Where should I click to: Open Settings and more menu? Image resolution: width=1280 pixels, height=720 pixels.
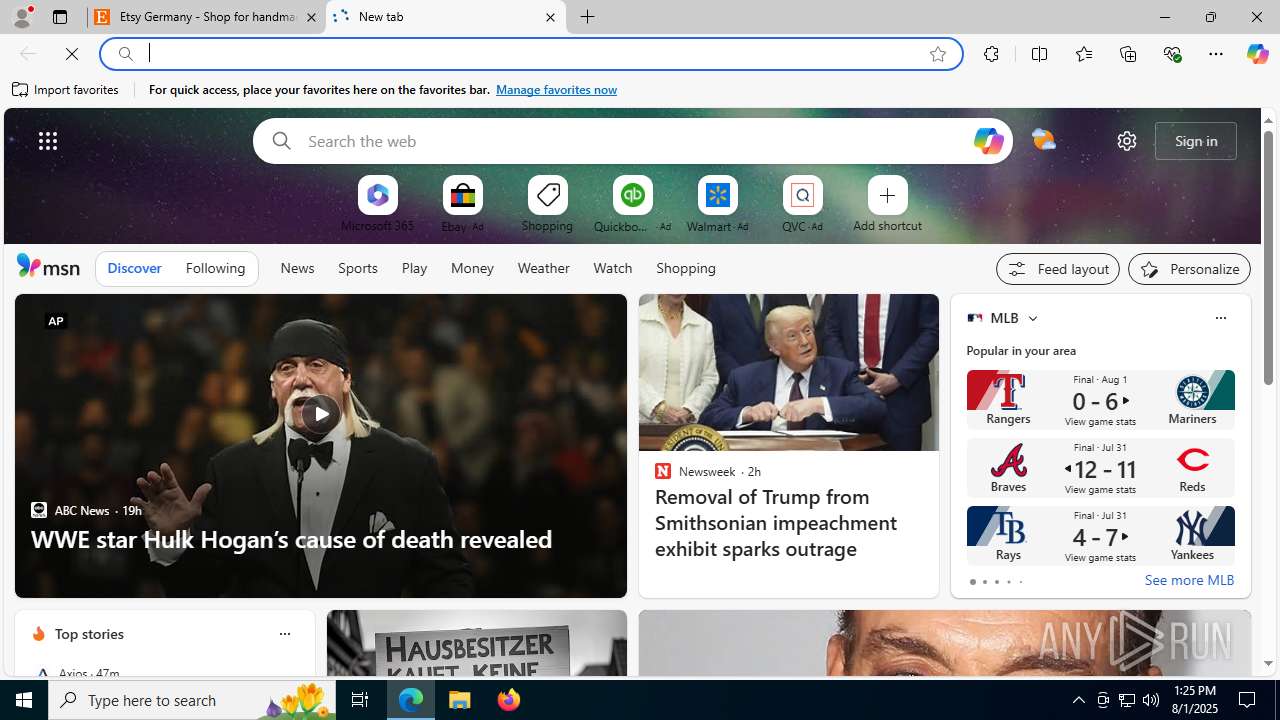point(1215,54)
